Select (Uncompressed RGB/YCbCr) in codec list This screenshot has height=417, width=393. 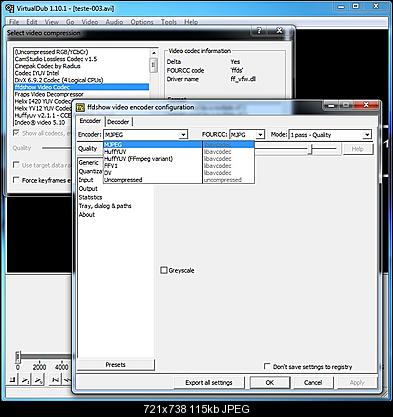81,52
